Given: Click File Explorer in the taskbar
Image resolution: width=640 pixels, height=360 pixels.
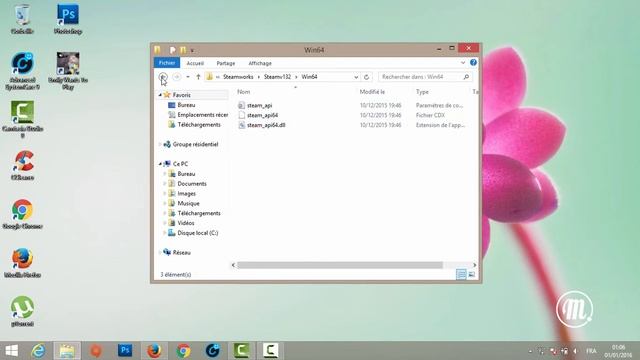Looking at the screenshot, I should (x=67, y=351).
